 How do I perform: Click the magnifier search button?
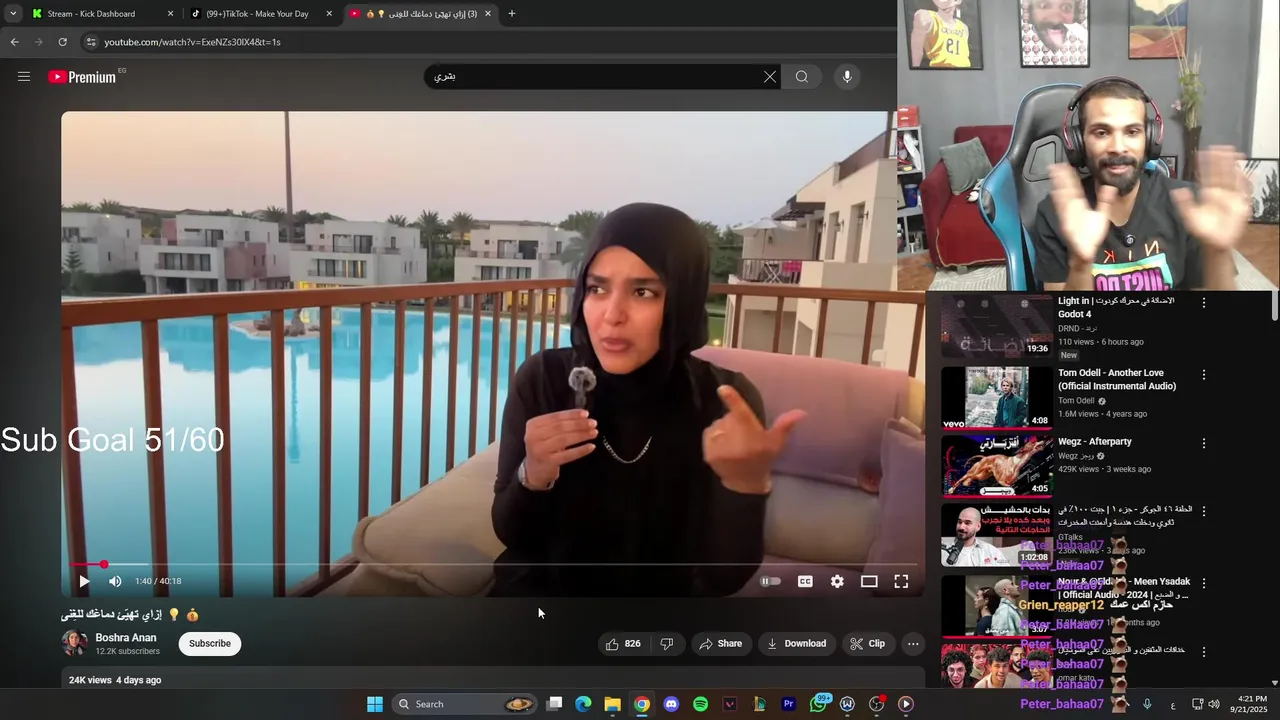coord(802,76)
